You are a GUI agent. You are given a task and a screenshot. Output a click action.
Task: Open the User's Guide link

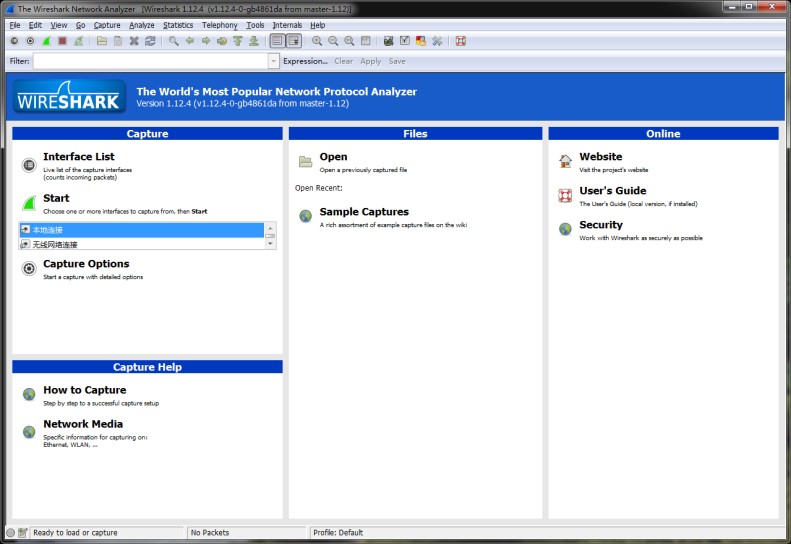point(613,191)
